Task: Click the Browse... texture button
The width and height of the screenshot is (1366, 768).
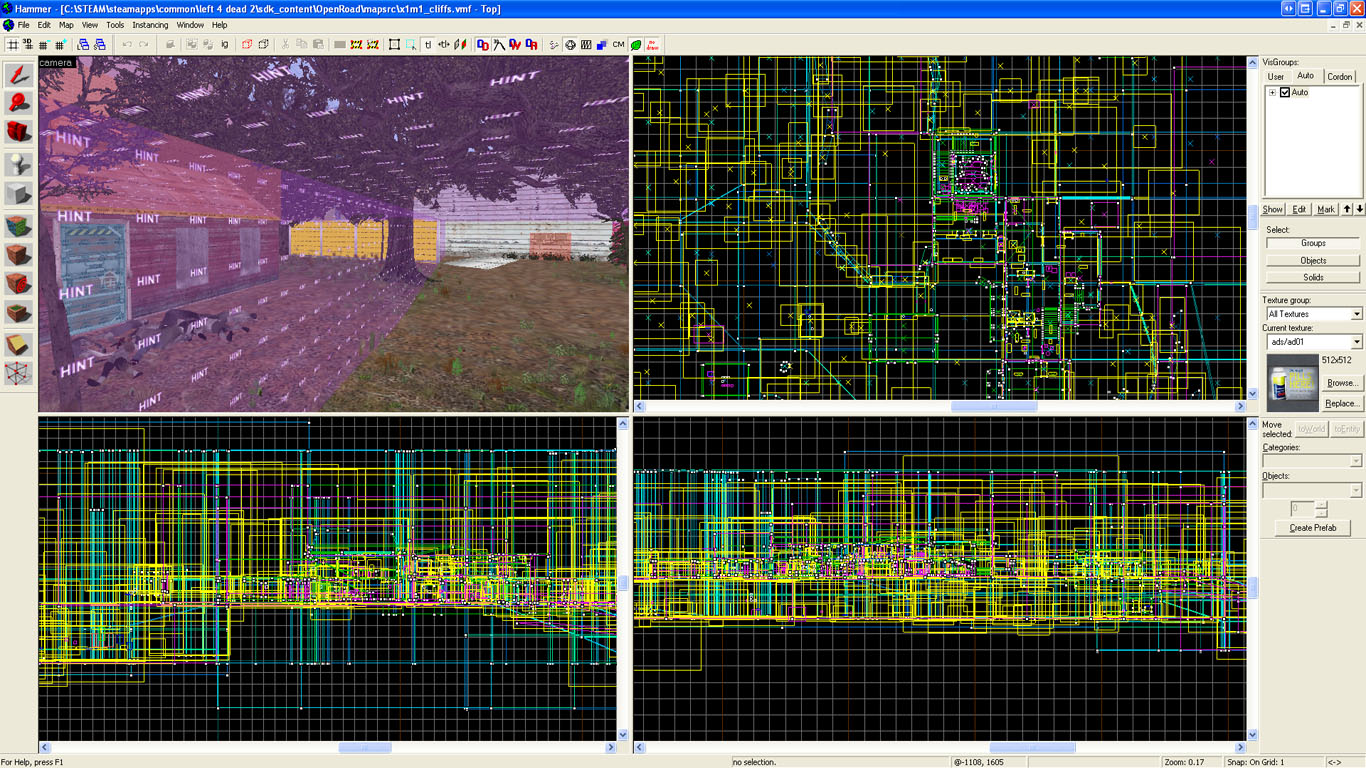Action: tap(1342, 383)
